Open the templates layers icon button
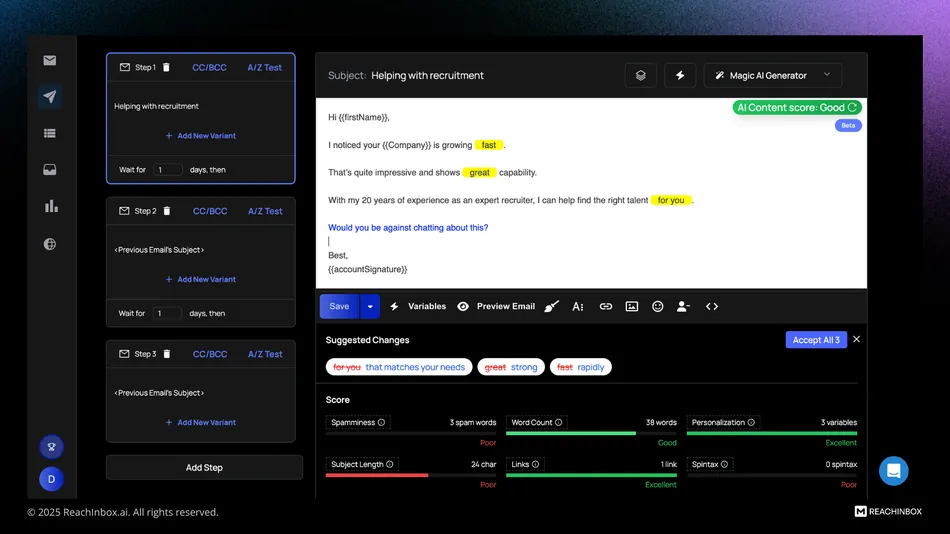Screen dimensions: 950x534 tap(640, 75)
